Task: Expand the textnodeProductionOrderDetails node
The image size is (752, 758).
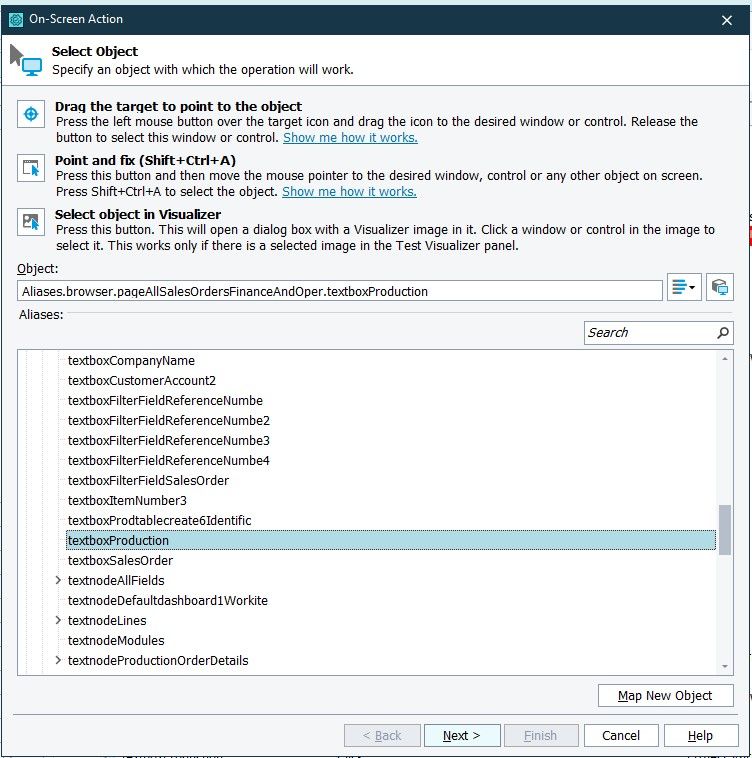Action: pos(58,660)
